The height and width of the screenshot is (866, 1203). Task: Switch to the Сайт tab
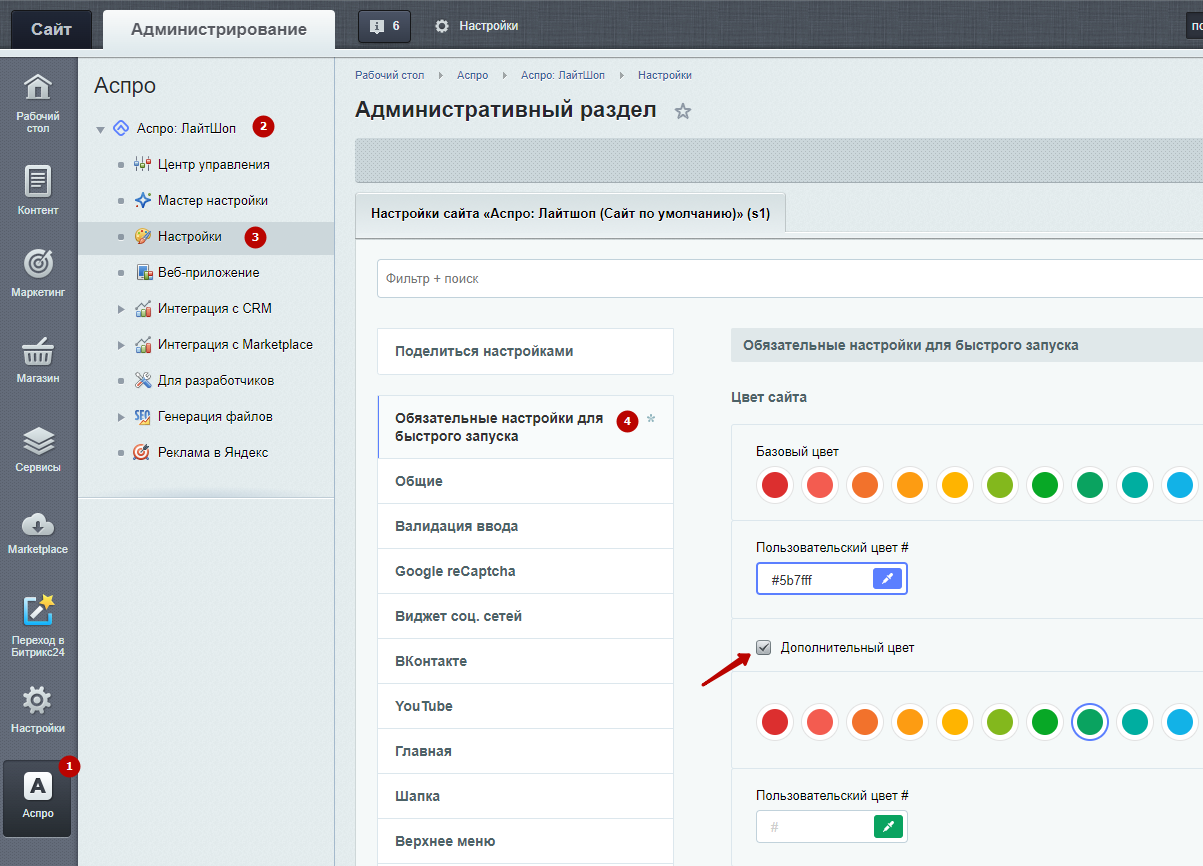[x=51, y=29]
